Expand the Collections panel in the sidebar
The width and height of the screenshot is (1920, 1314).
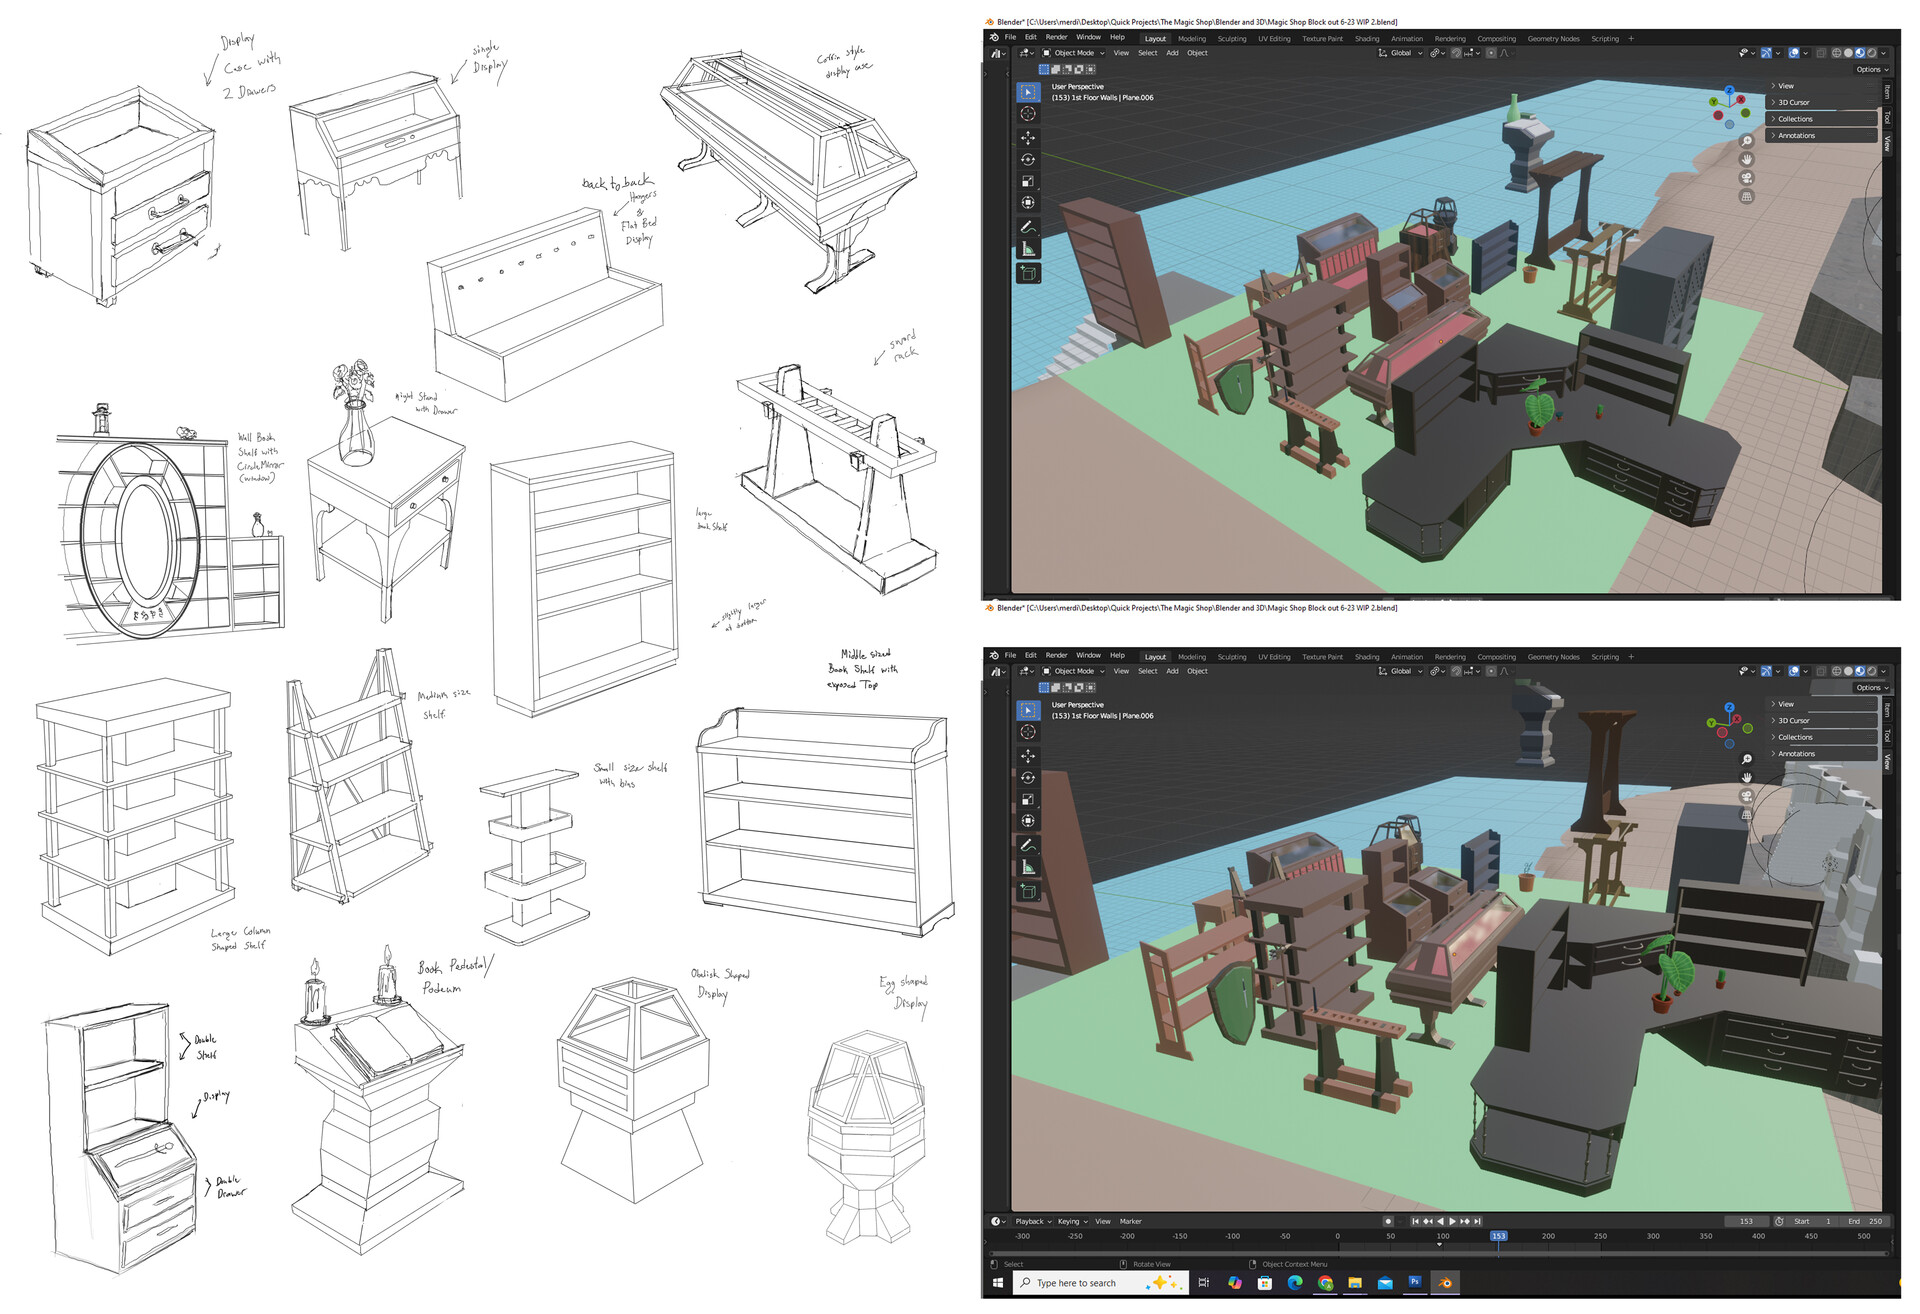point(1796,118)
